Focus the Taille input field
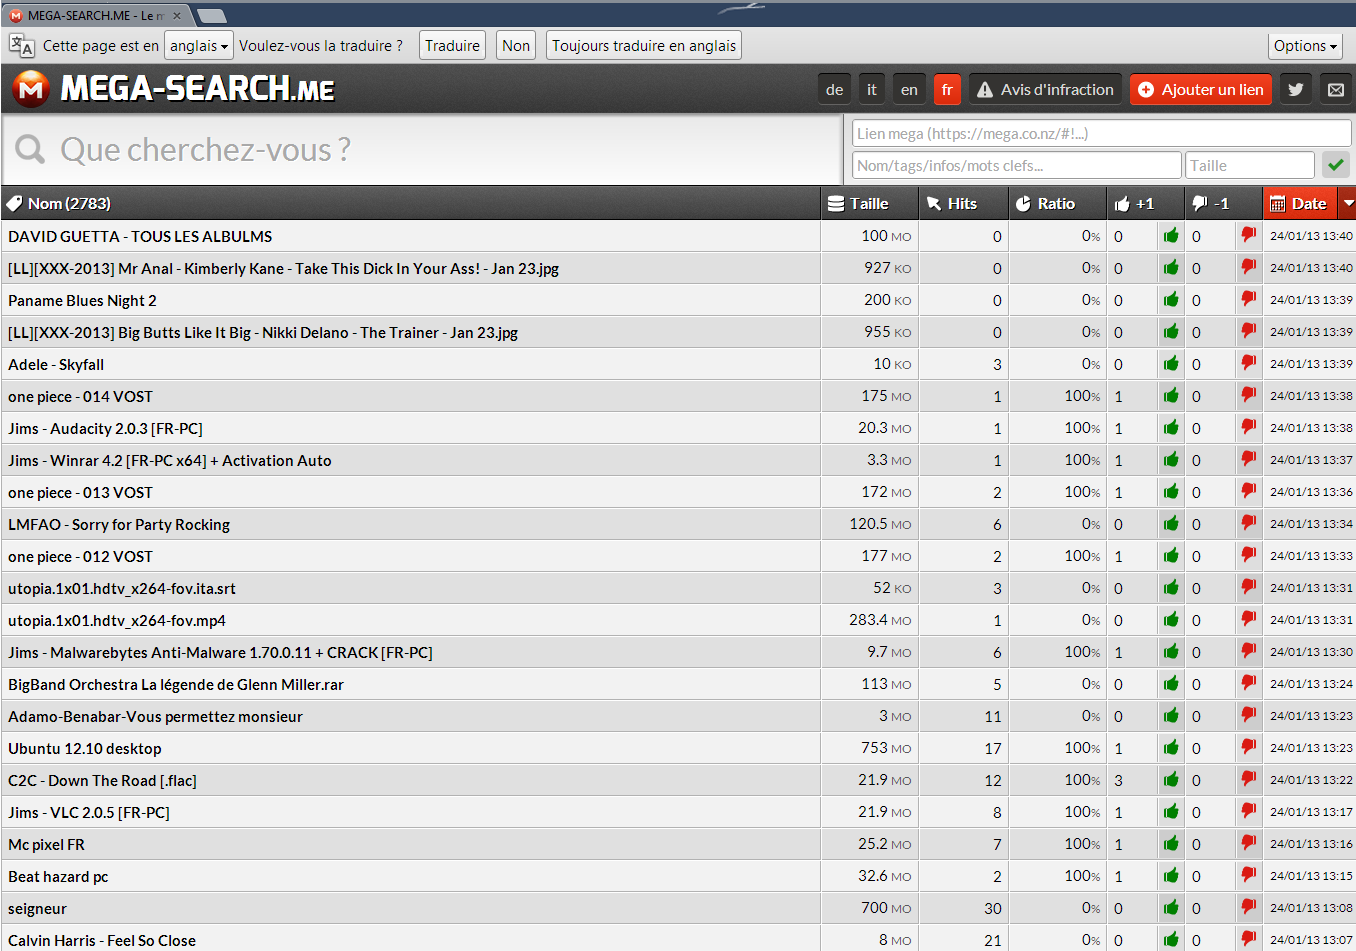The image size is (1356, 951). (1249, 165)
